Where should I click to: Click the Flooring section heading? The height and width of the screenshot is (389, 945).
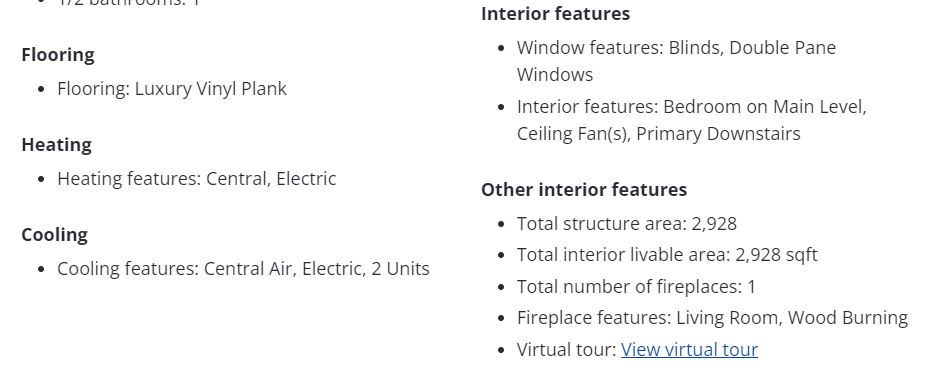[58, 55]
